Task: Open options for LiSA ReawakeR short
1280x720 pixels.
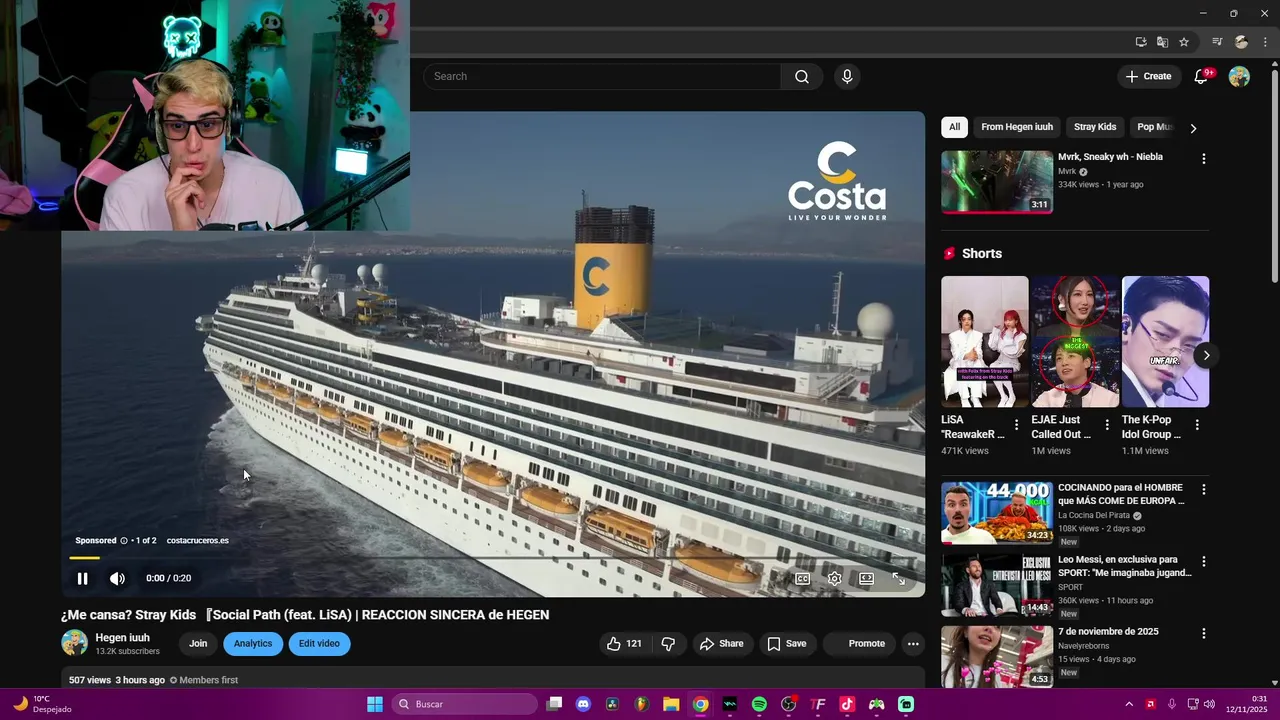Action: pos(1017,425)
